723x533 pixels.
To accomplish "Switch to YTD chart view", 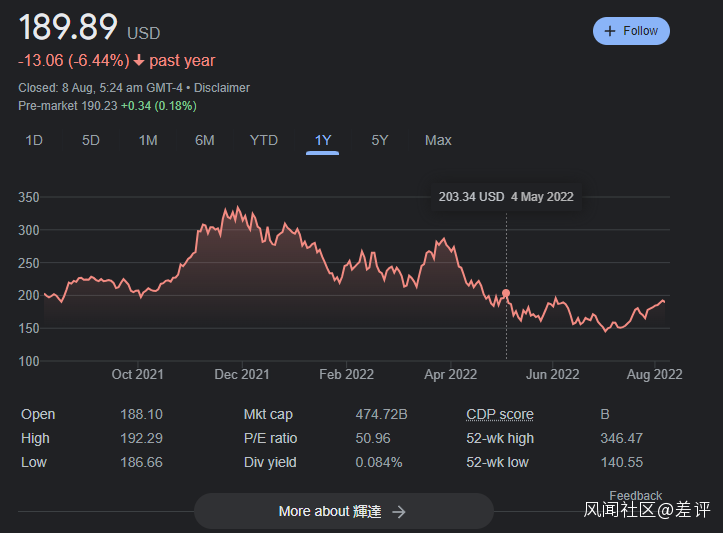I will (x=264, y=141).
